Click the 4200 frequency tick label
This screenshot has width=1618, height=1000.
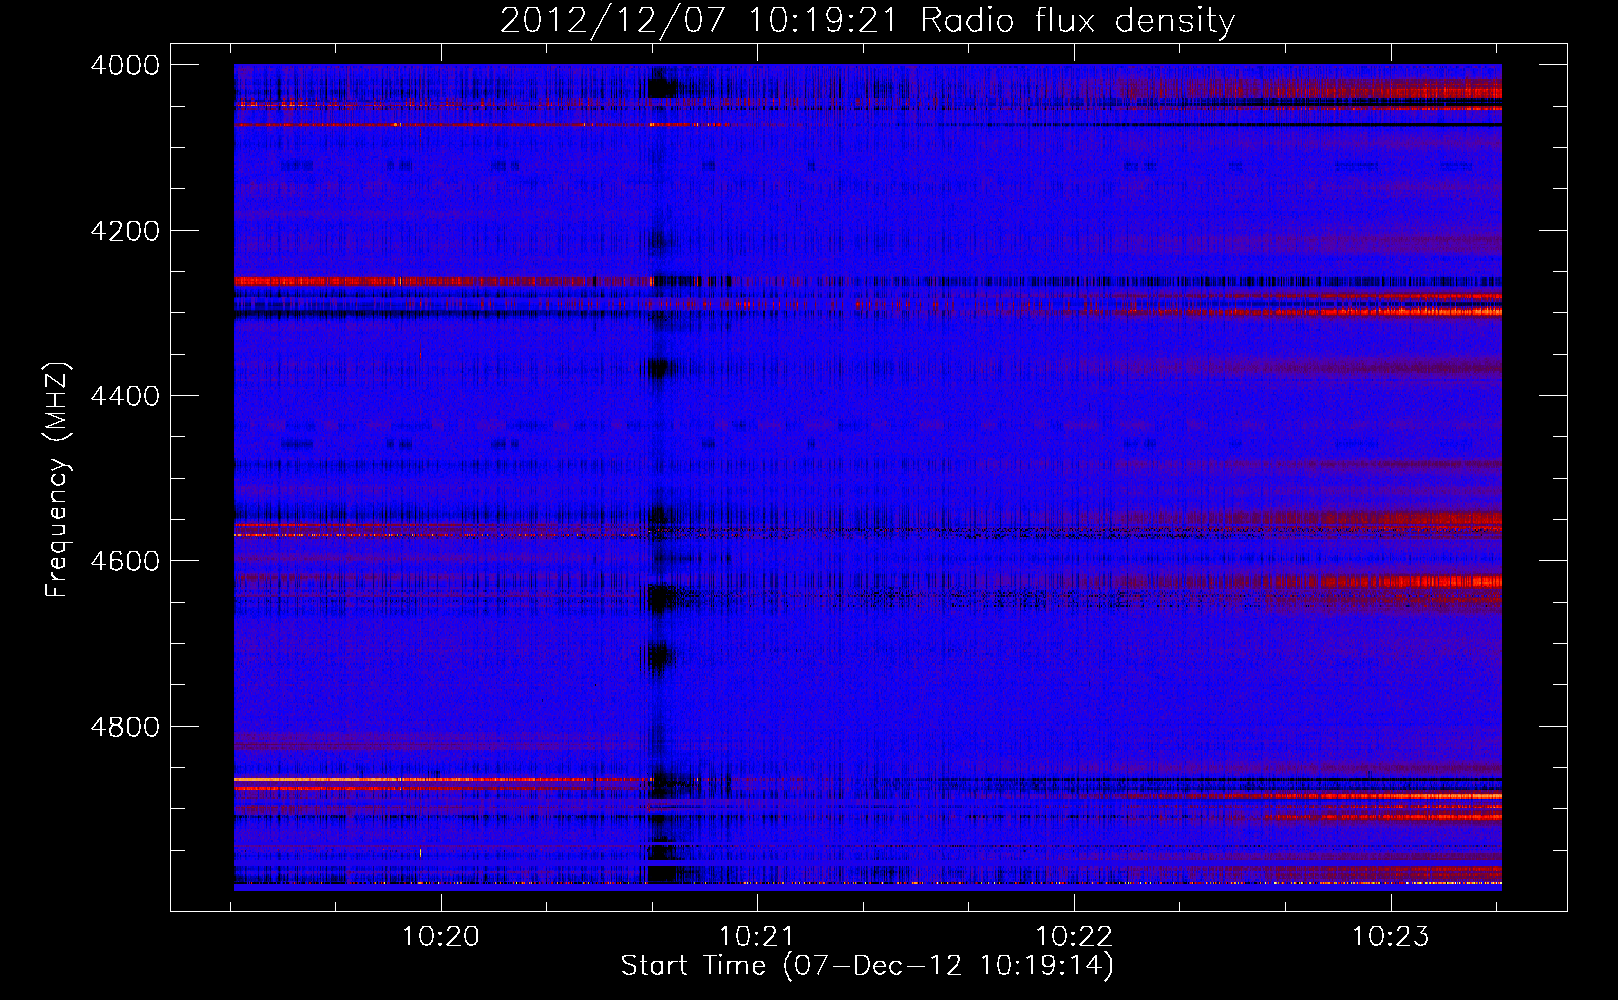pos(125,231)
